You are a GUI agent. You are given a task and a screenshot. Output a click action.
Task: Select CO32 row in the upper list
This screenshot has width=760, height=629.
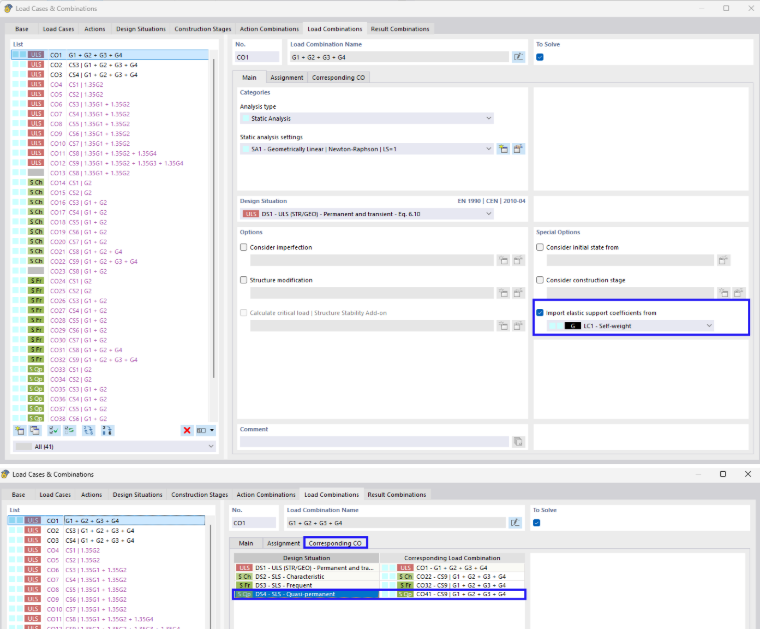(111, 360)
